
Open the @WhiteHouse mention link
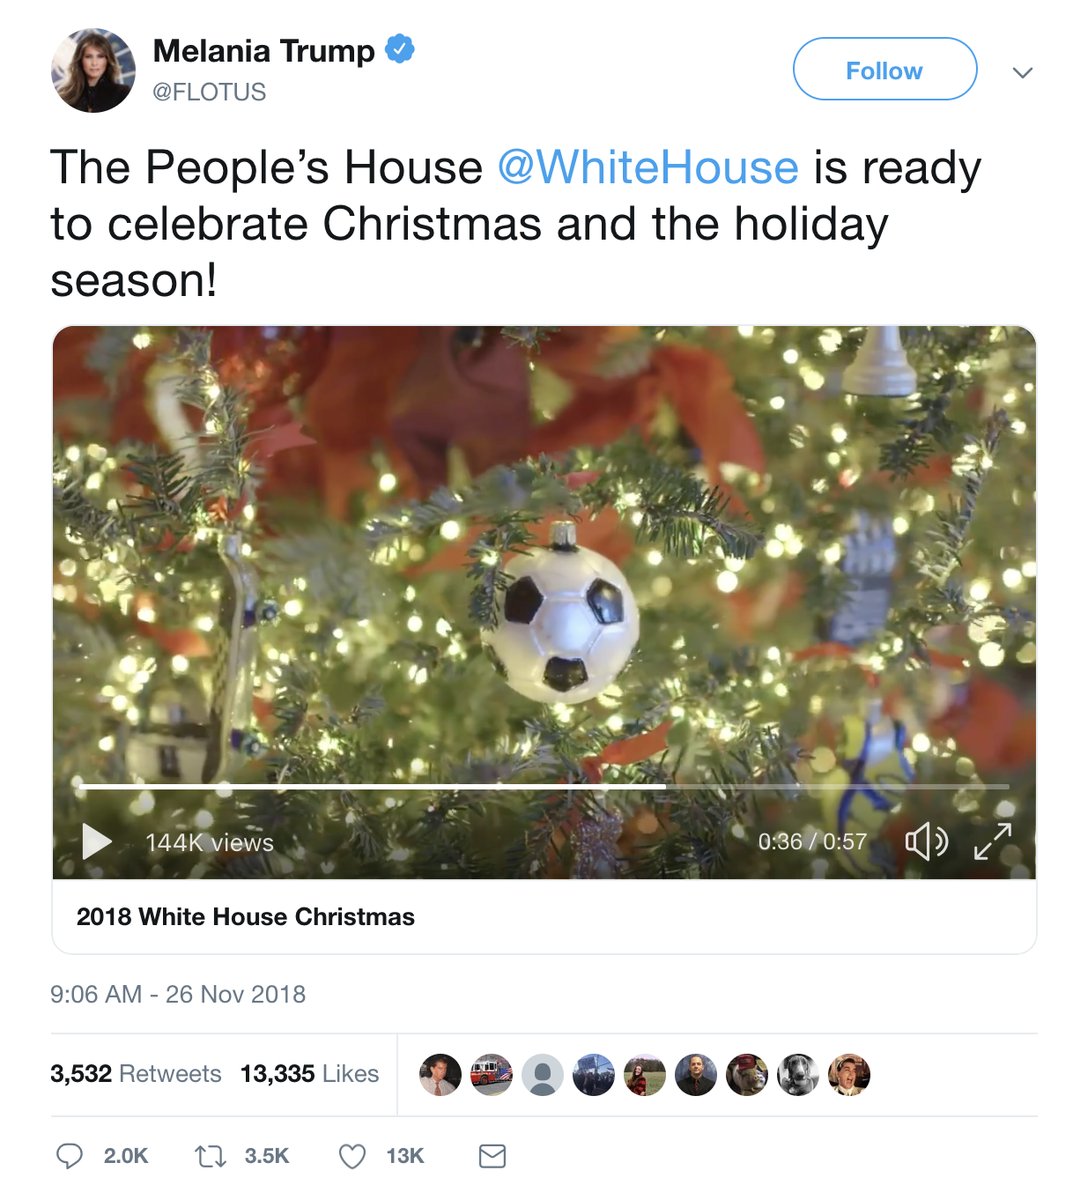tap(648, 167)
